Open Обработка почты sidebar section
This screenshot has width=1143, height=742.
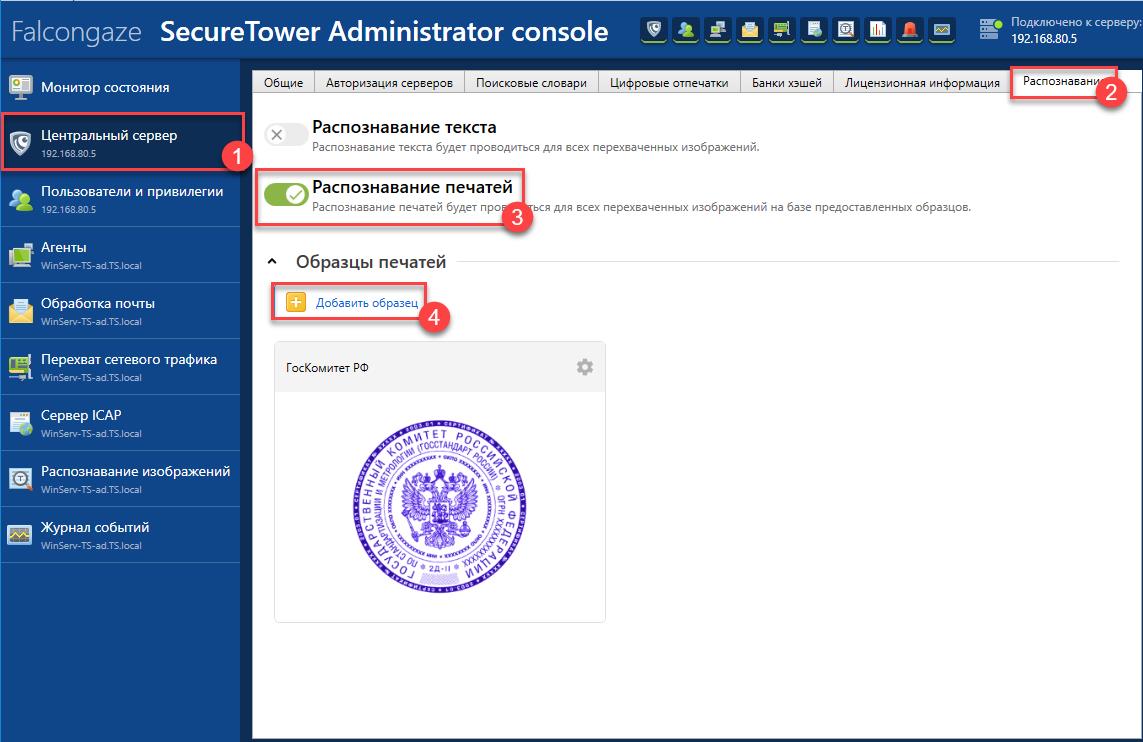pyautogui.click(x=120, y=311)
